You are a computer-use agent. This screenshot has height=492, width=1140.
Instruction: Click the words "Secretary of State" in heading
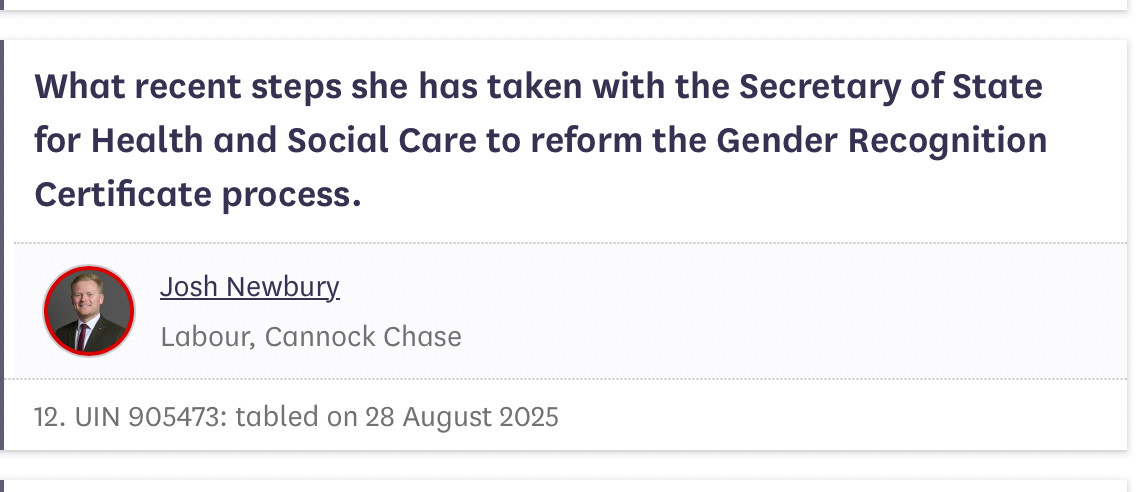(891, 86)
